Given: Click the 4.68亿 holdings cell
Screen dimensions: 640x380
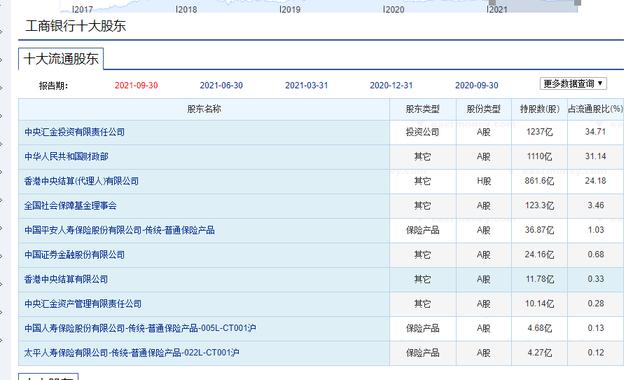Looking at the screenshot, I should [540, 328].
